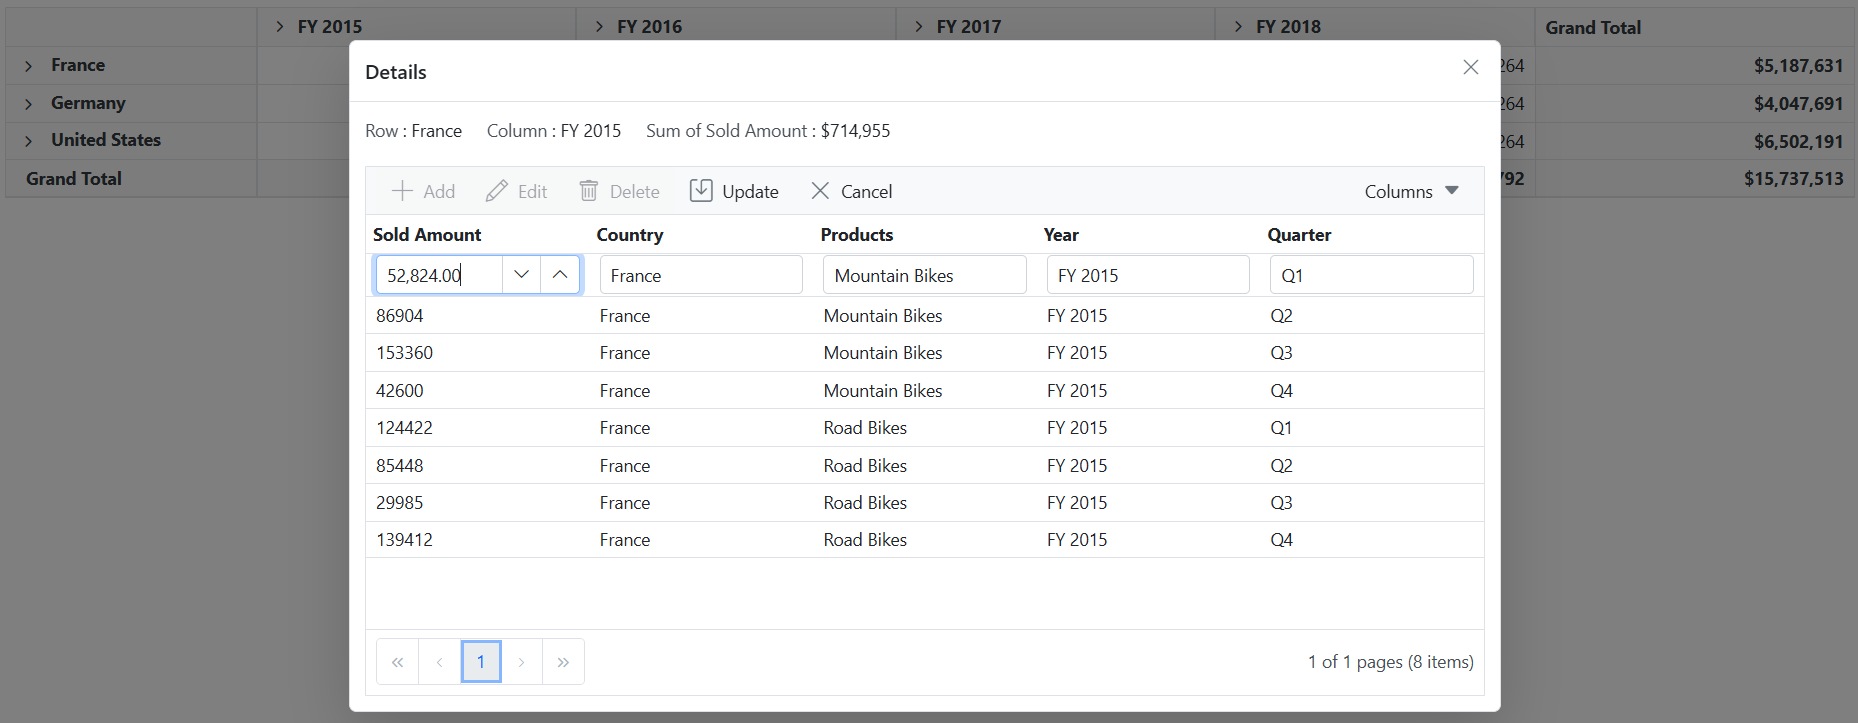Close the Details dialog
This screenshot has height=723, width=1858.
[x=1470, y=67]
